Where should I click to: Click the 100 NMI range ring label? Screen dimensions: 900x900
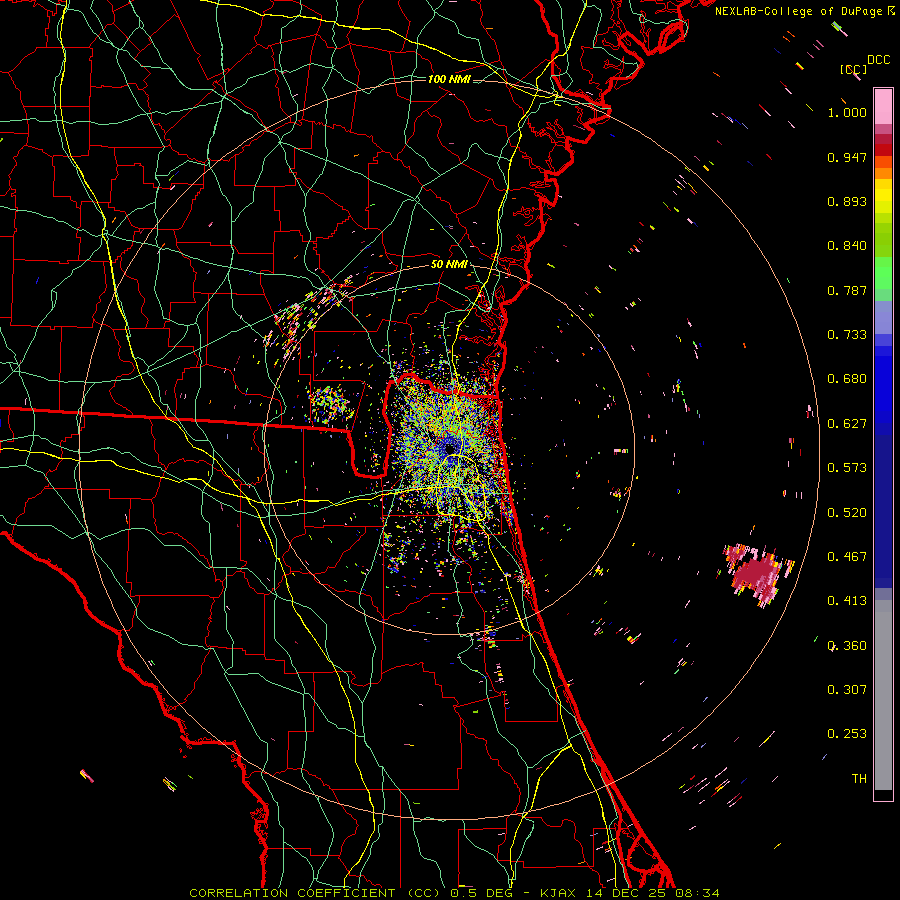coord(449,79)
